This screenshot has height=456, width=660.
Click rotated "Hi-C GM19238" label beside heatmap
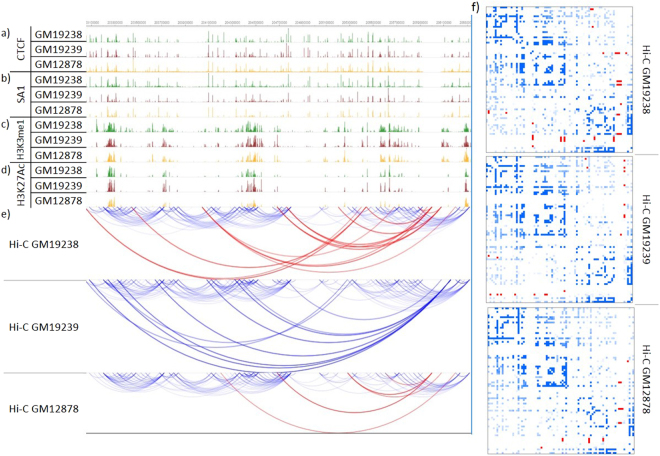pyautogui.click(x=647, y=80)
